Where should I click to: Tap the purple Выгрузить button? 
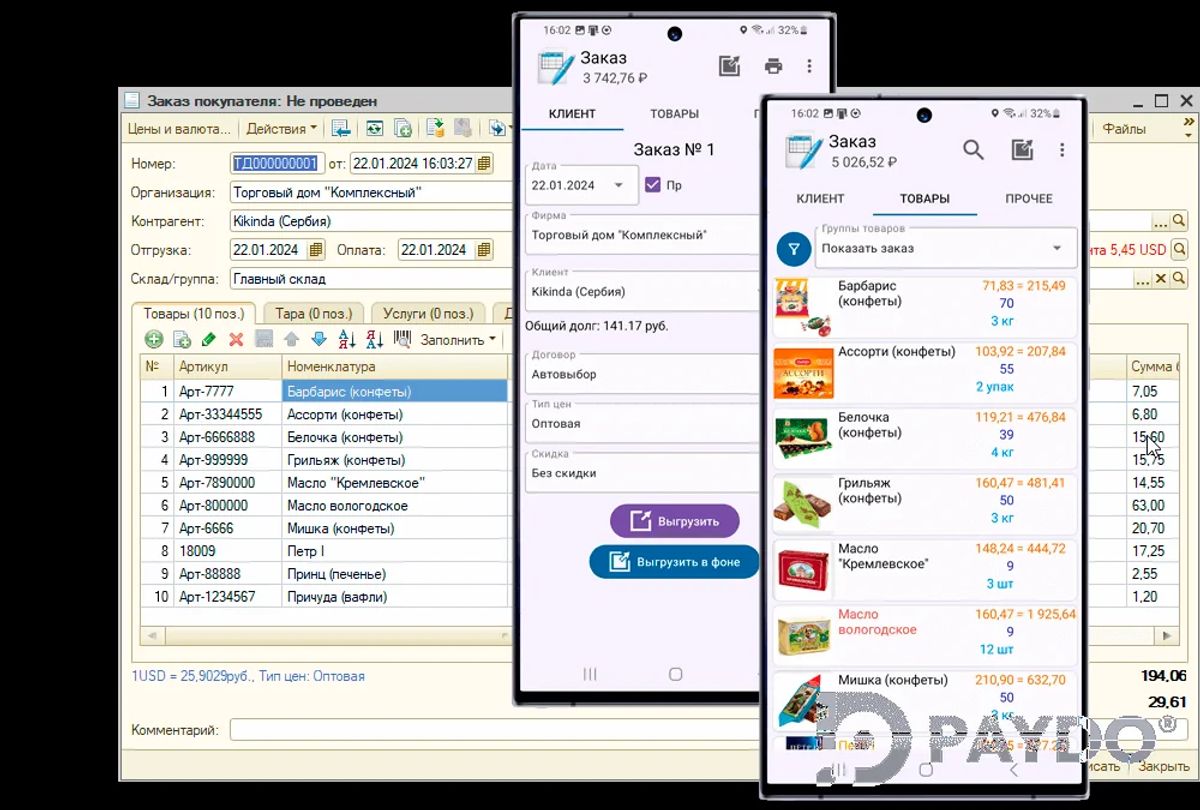click(675, 521)
